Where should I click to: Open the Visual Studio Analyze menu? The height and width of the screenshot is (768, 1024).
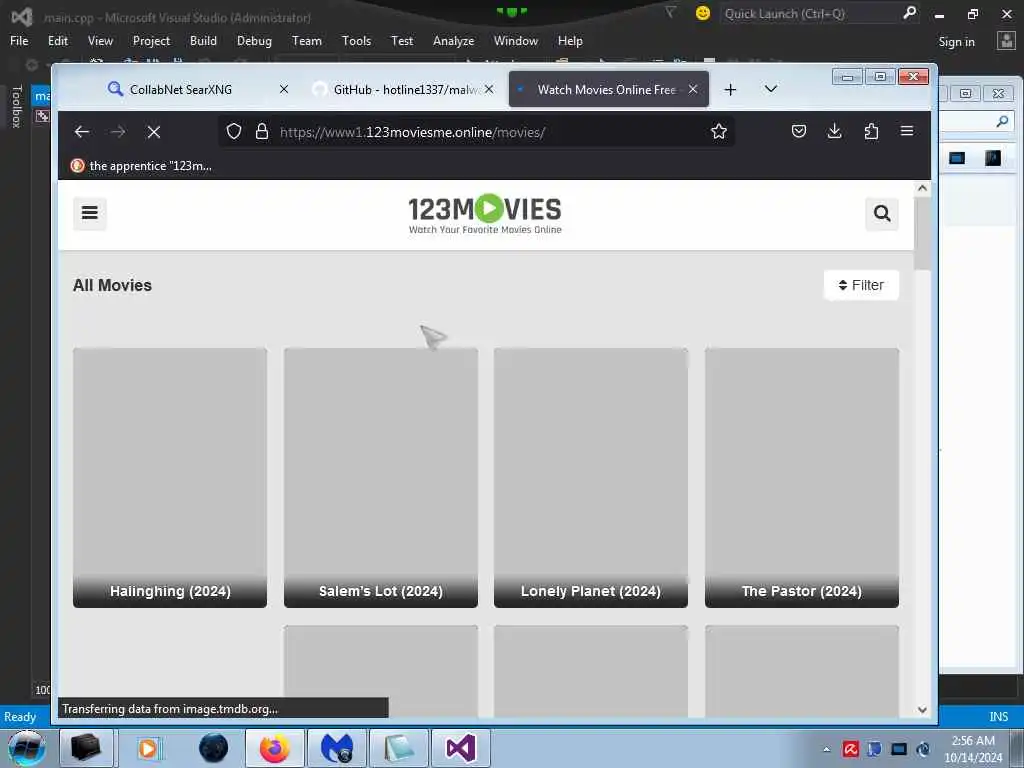[453, 40]
